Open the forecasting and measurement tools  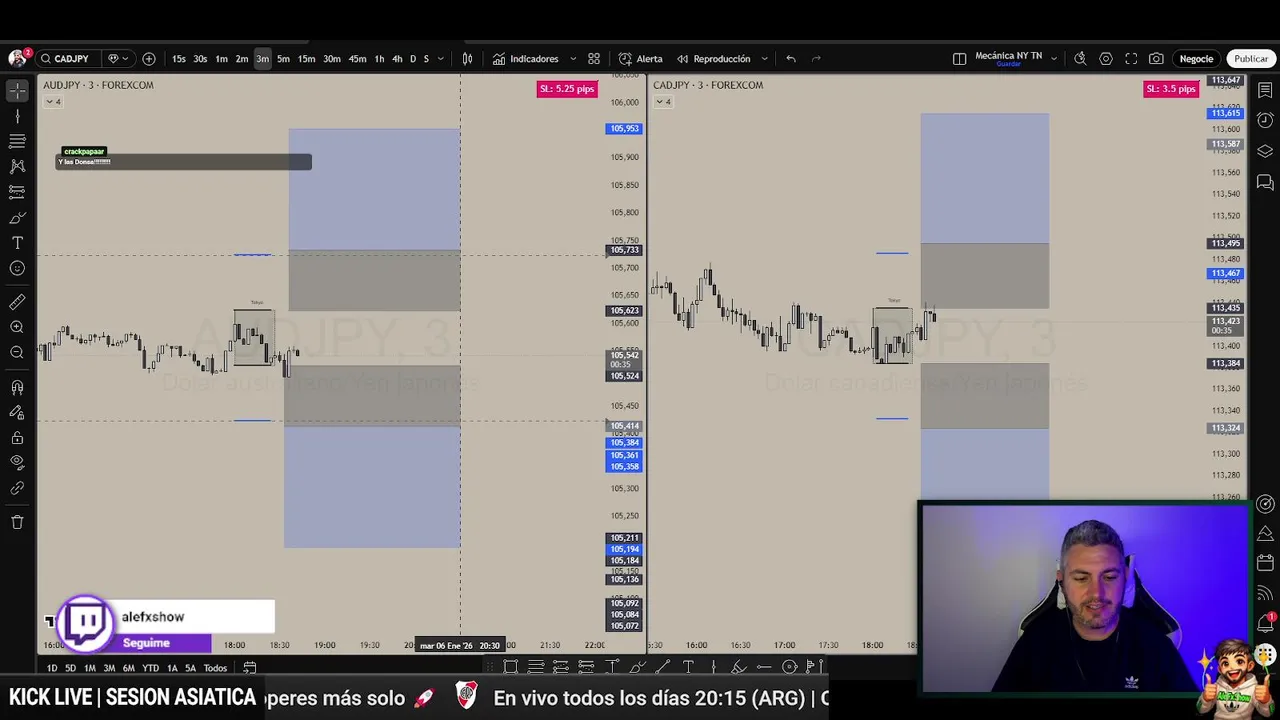[x=17, y=191]
